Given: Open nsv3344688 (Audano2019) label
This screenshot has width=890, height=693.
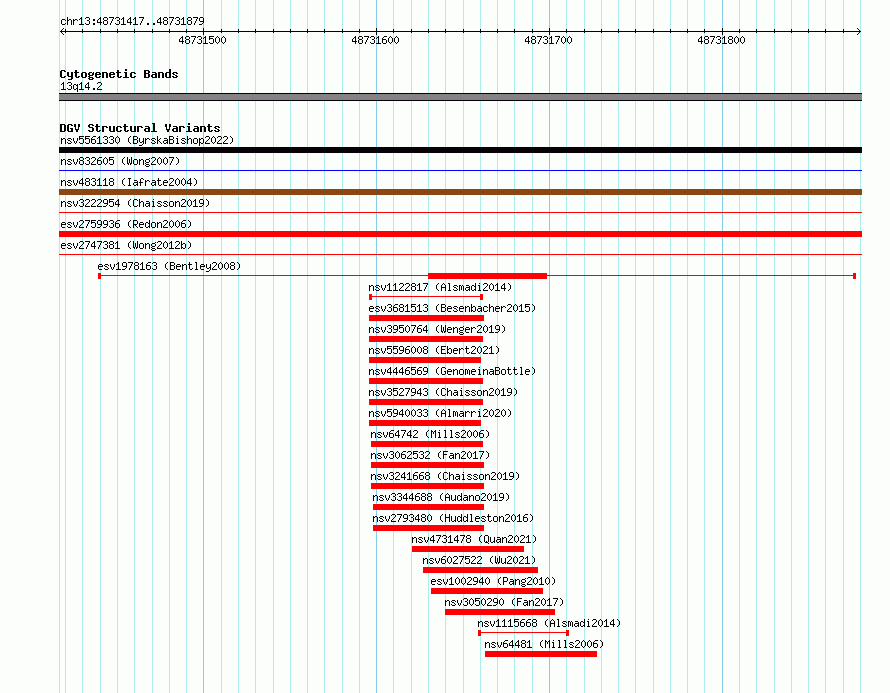Looking at the screenshot, I should click(441, 497).
